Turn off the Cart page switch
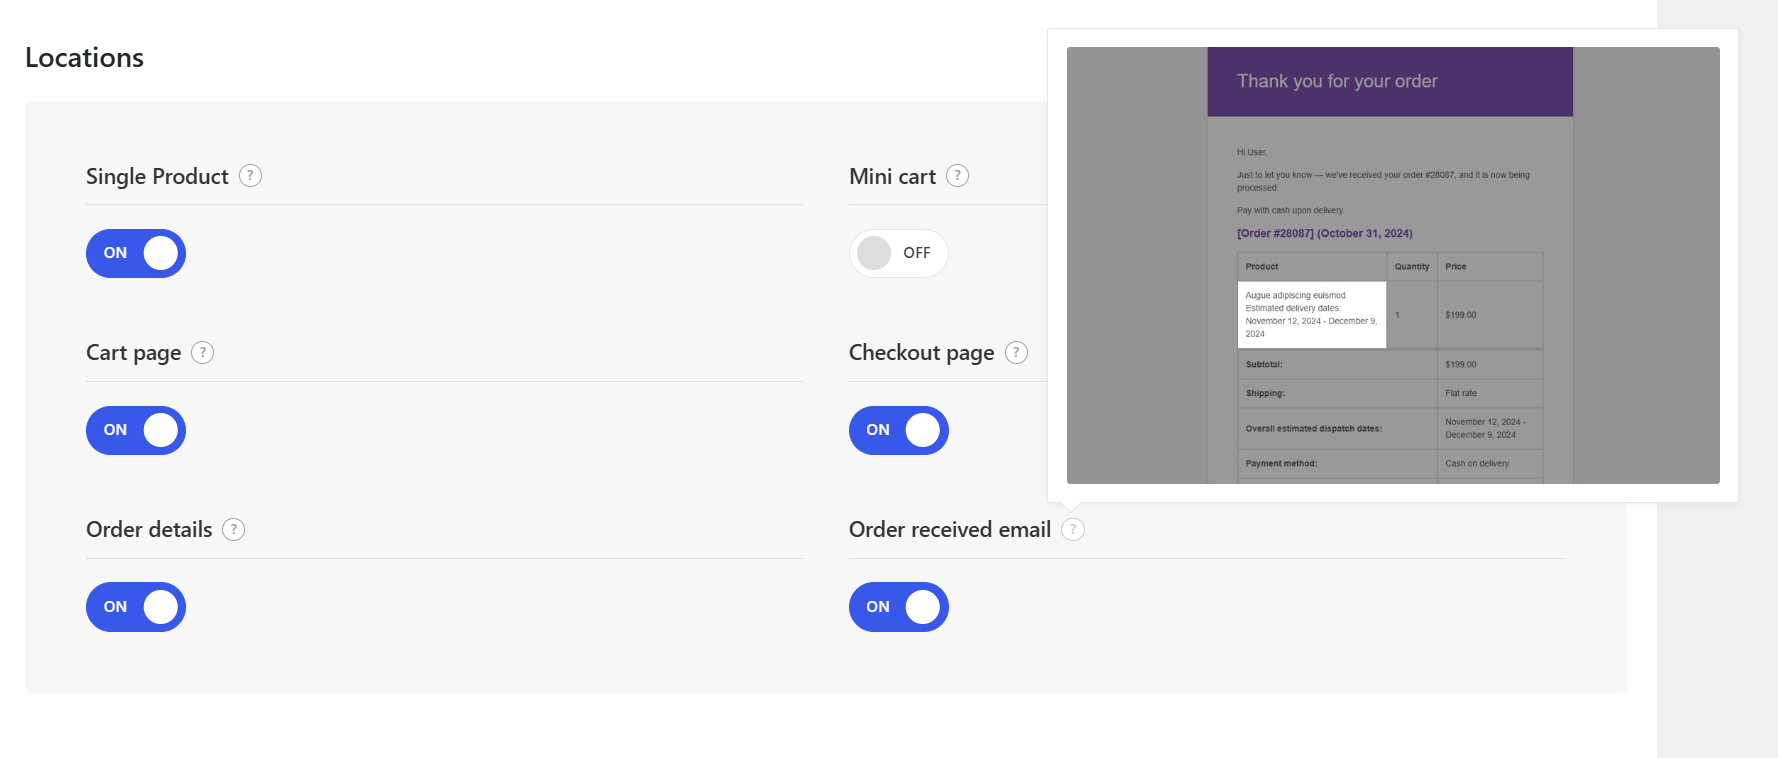Screen dimensions: 1778x758 pyautogui.click(x=136, y=430)
